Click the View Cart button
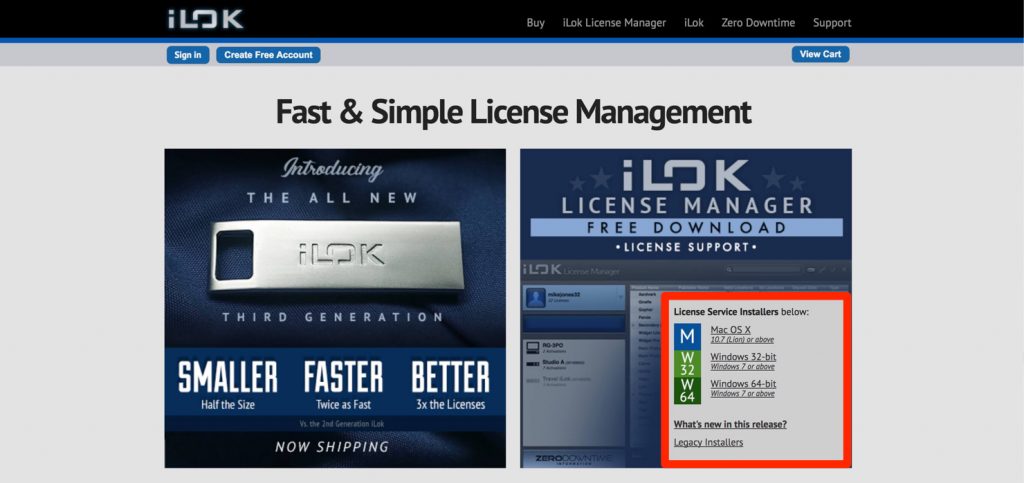Viewport: 1024px width, 483px height. pyautogui.click(x=820, y=54)
